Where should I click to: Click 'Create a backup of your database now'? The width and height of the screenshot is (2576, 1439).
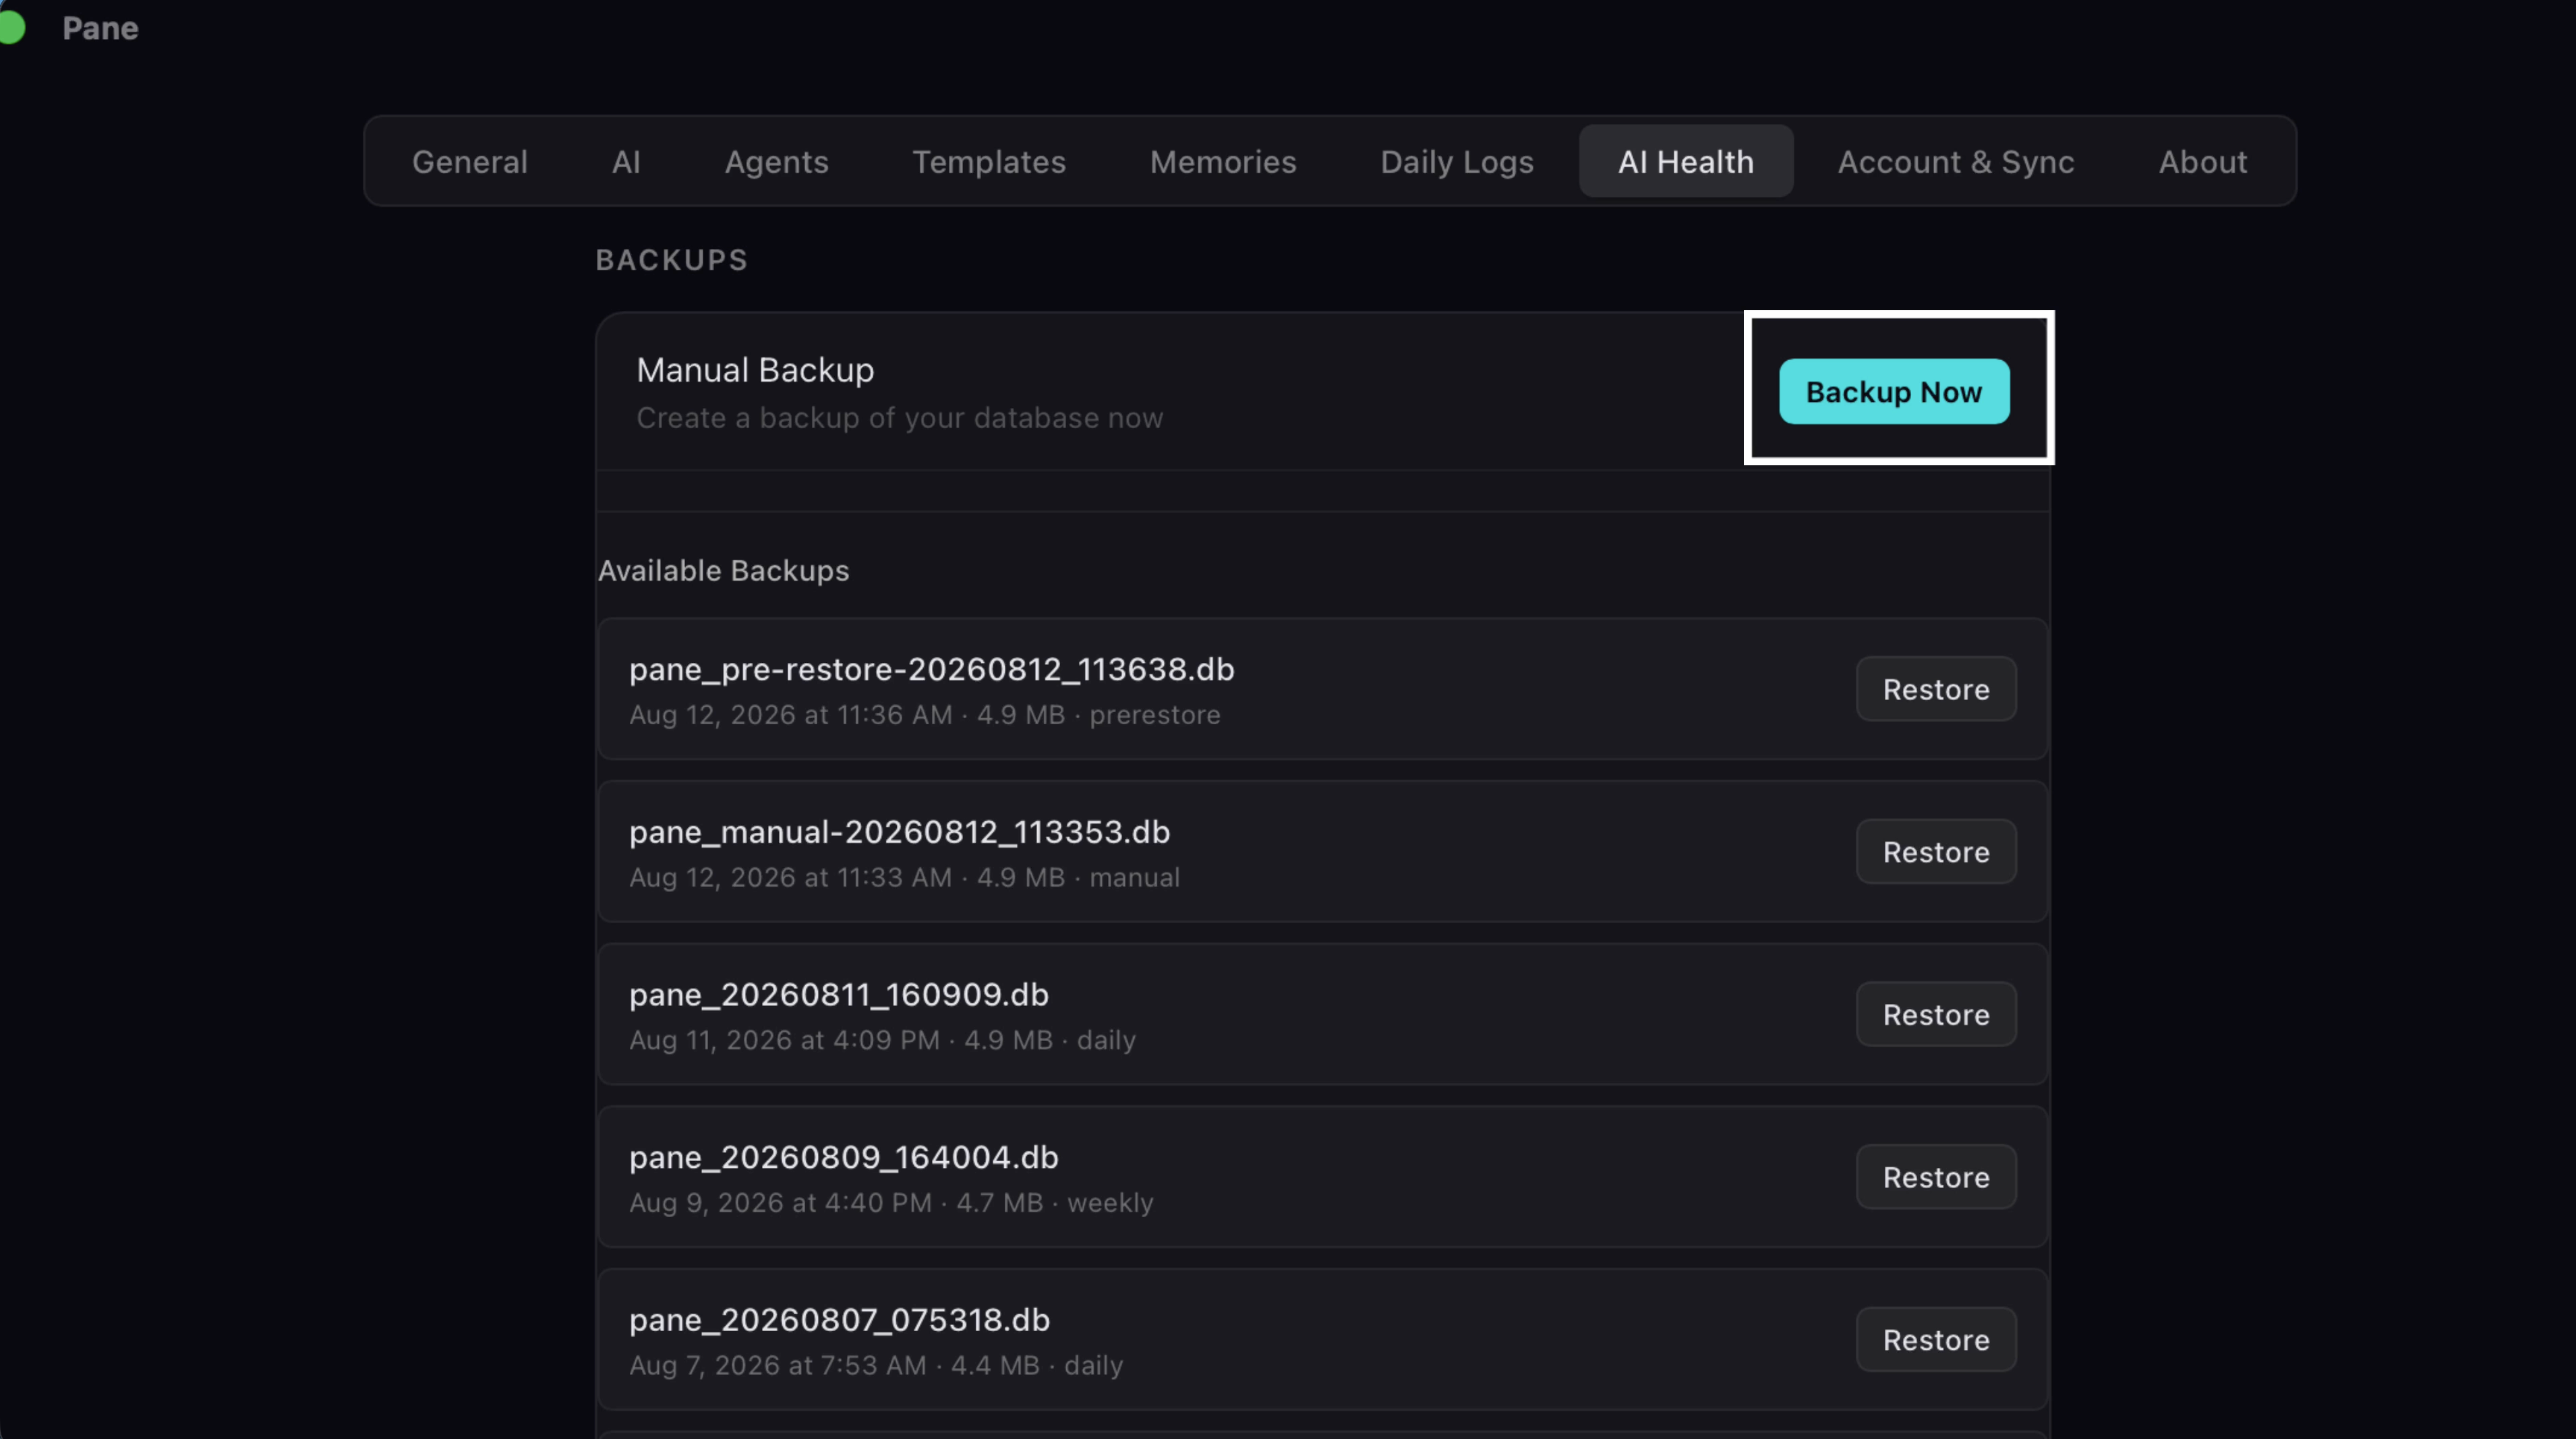(x=899, y=418)
